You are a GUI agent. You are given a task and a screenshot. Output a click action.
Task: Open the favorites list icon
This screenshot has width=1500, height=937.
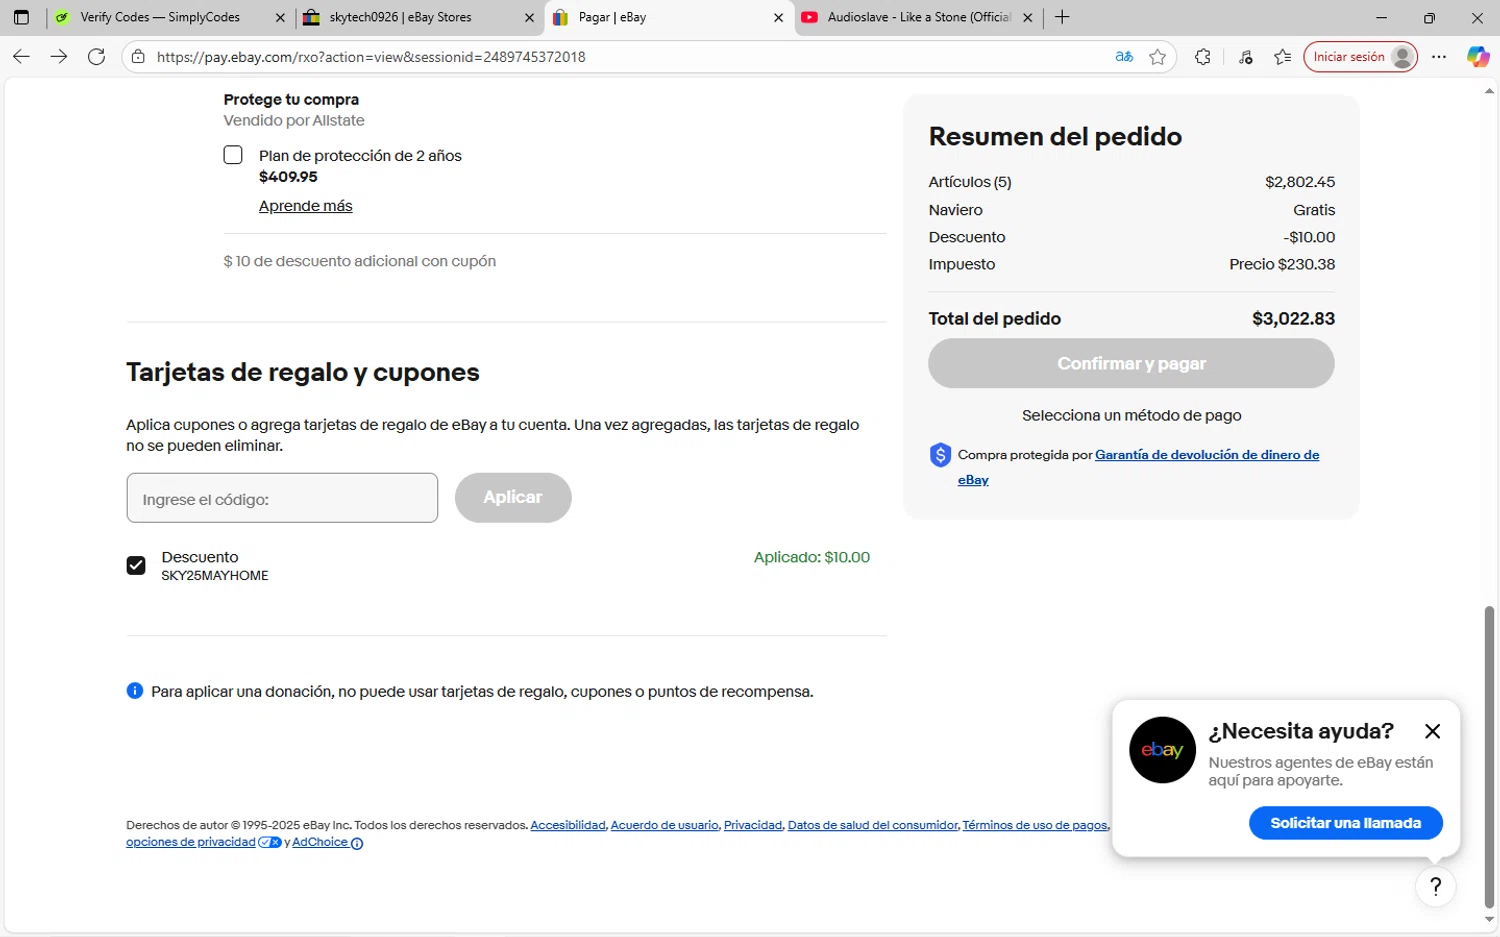coord(1283,57)
